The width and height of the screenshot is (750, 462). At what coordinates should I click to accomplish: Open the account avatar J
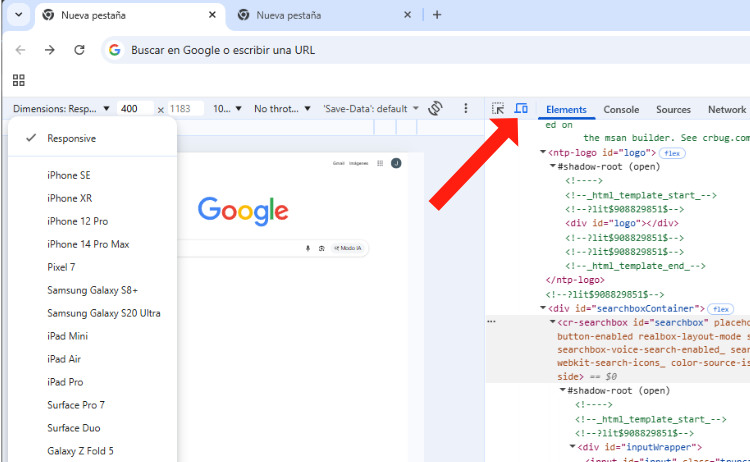point(396,164)
